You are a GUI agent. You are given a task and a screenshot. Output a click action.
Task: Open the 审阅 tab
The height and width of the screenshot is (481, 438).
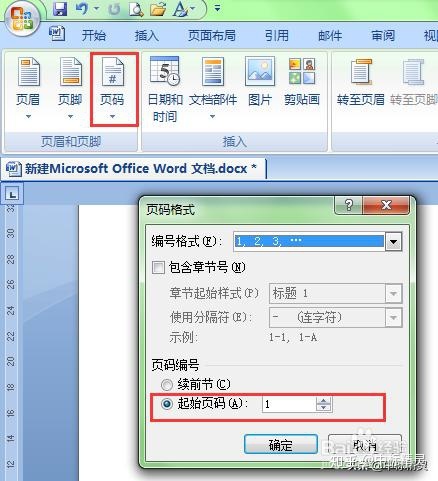coord(383,35)
